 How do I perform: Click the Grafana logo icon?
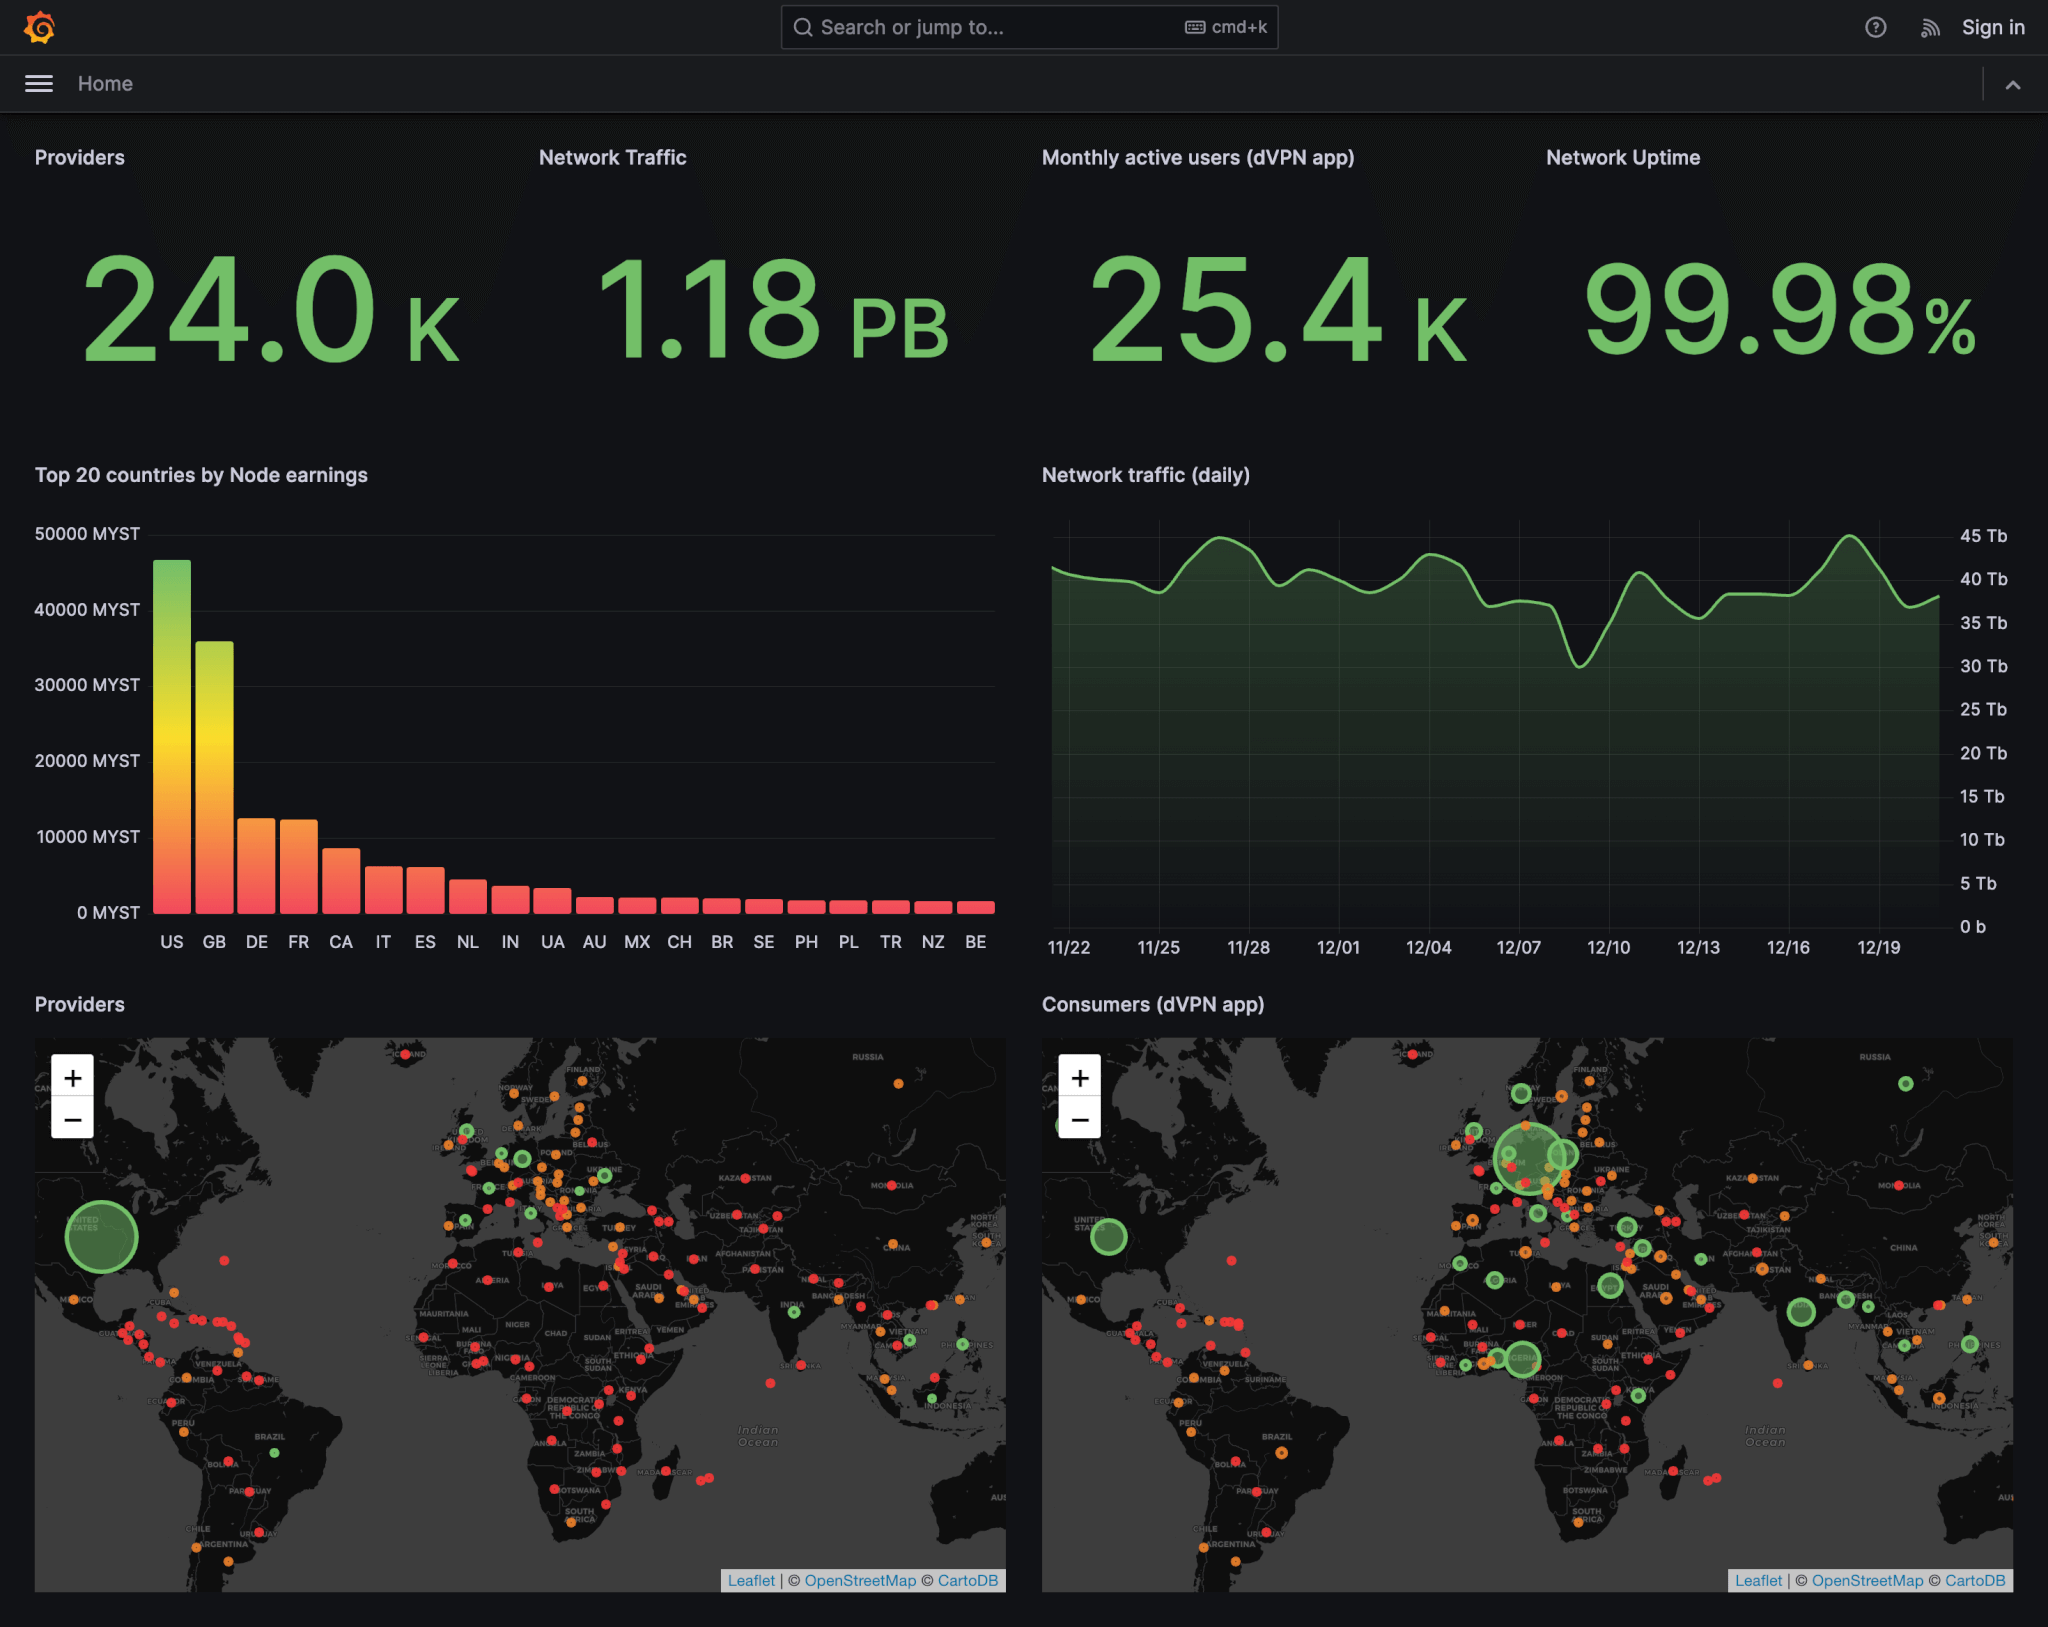(x=38, y=27)
